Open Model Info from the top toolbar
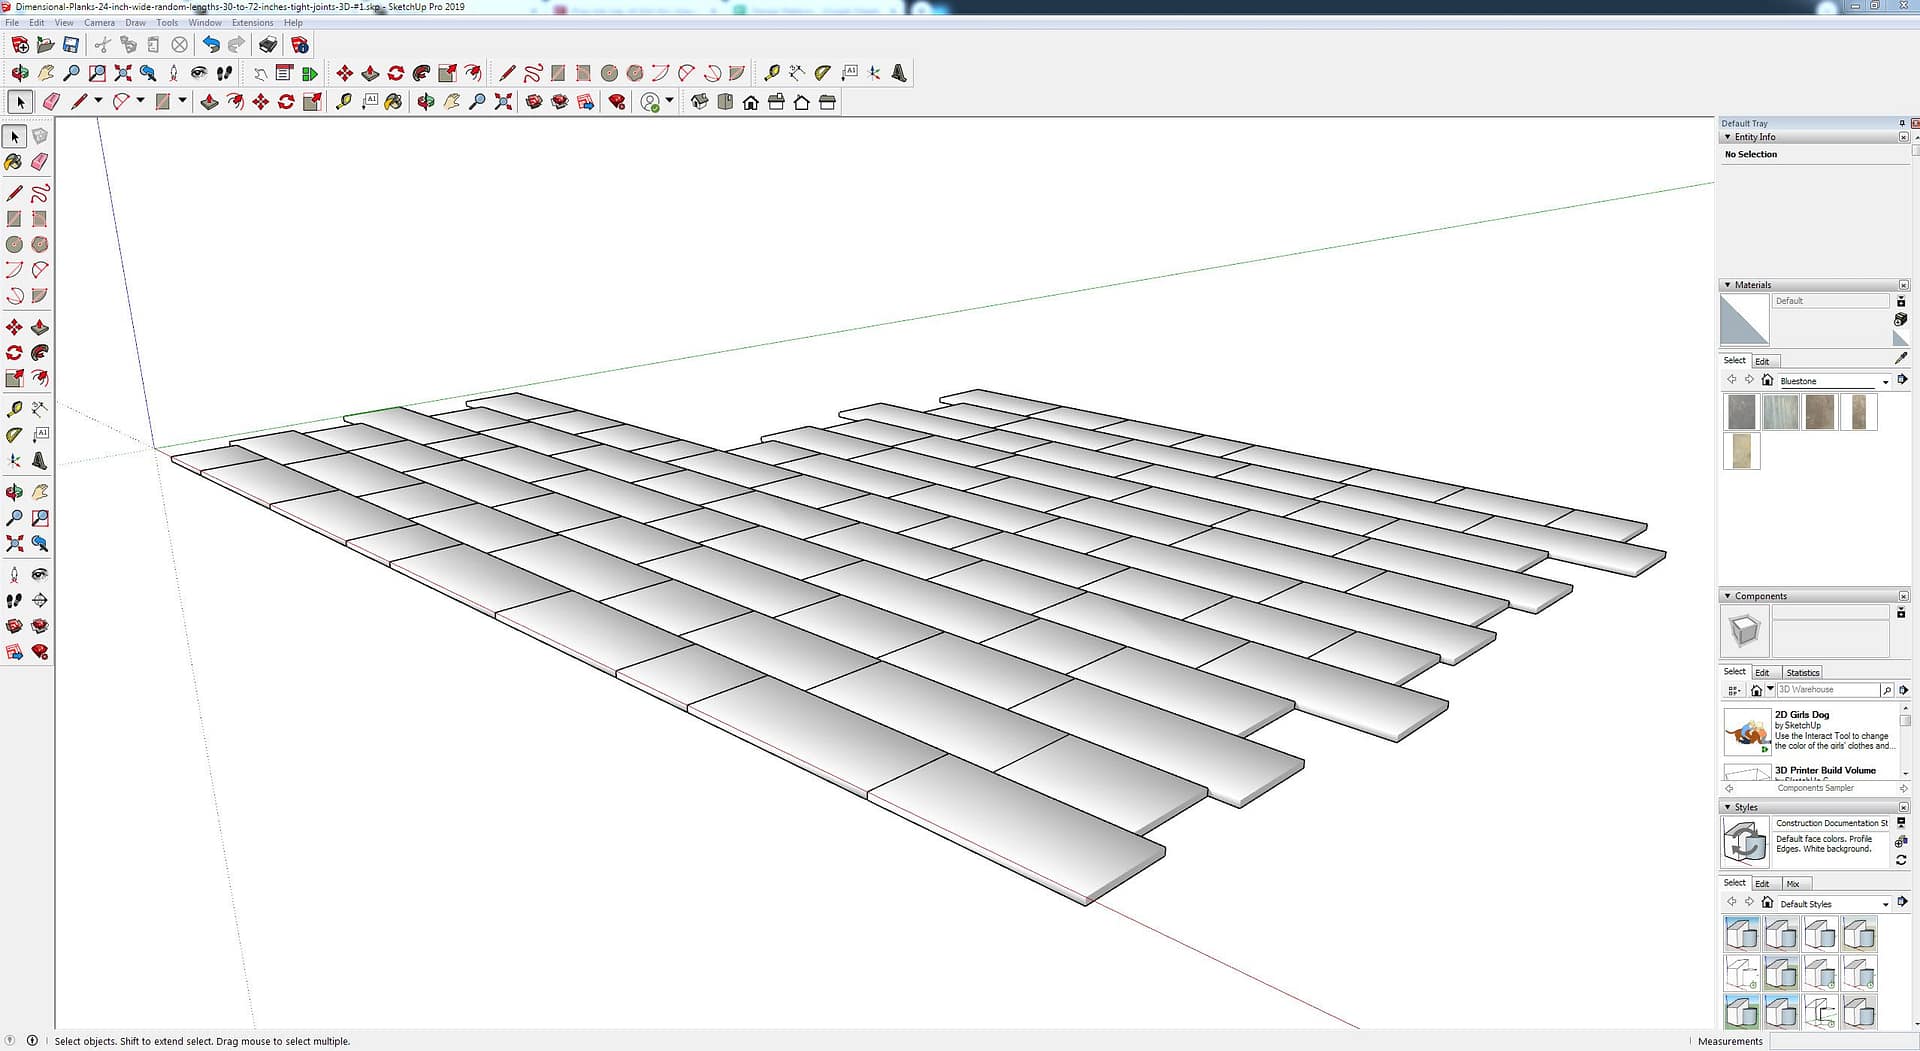This screenshot has height=1051, width=1920. pos(299,45)
